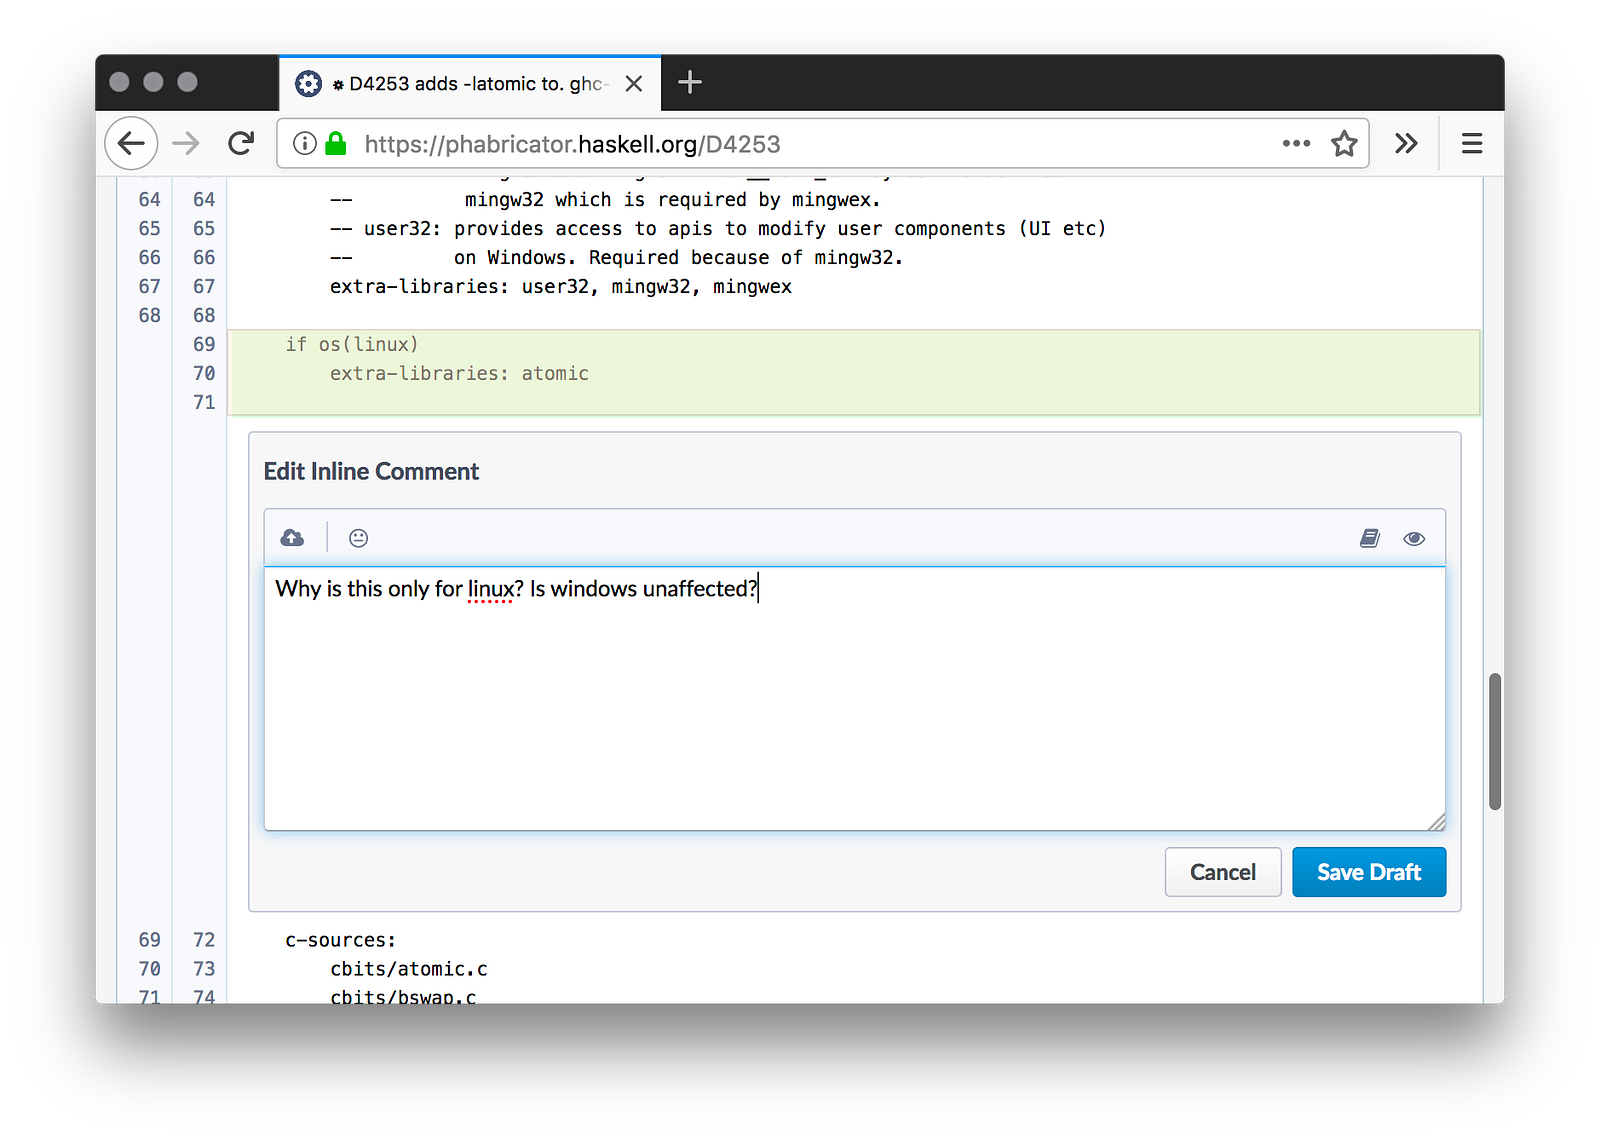Click the 'c-sources:' code line
The width and height of the screenshot is (1600, 1140).
(341, 940)
